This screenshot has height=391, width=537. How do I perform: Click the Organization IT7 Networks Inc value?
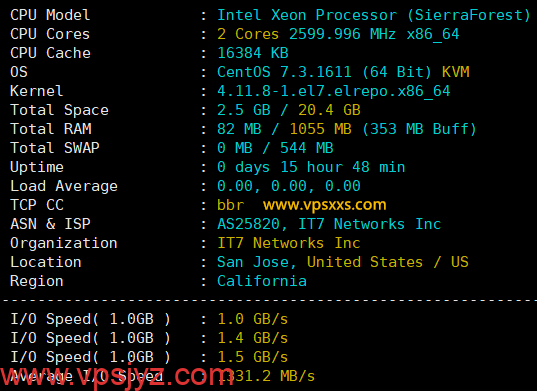click(x=289, y=243)
